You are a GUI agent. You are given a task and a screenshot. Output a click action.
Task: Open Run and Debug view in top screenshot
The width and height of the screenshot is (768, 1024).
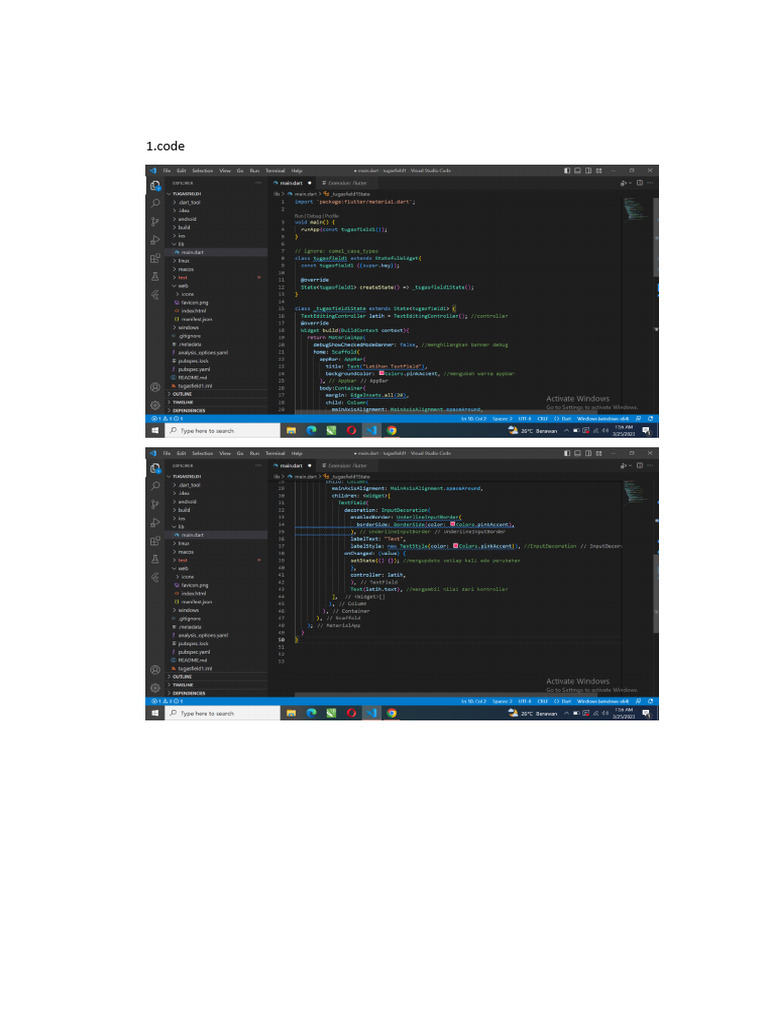coord(155,240)
